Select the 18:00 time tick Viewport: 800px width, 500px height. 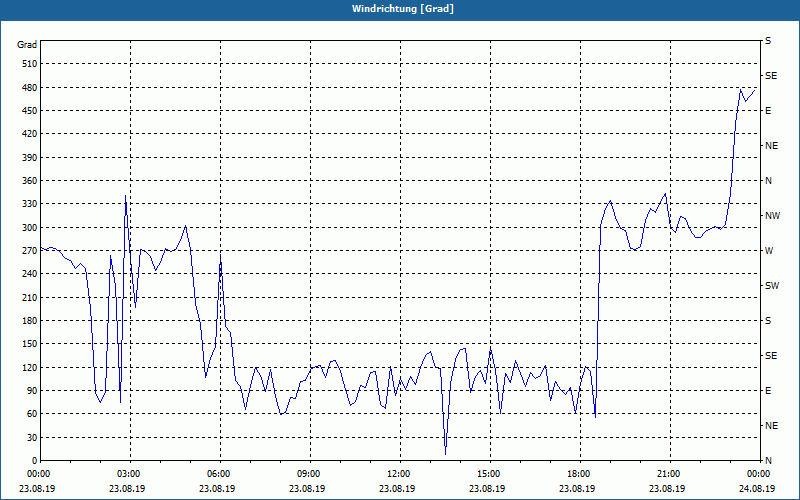point(578,473)
